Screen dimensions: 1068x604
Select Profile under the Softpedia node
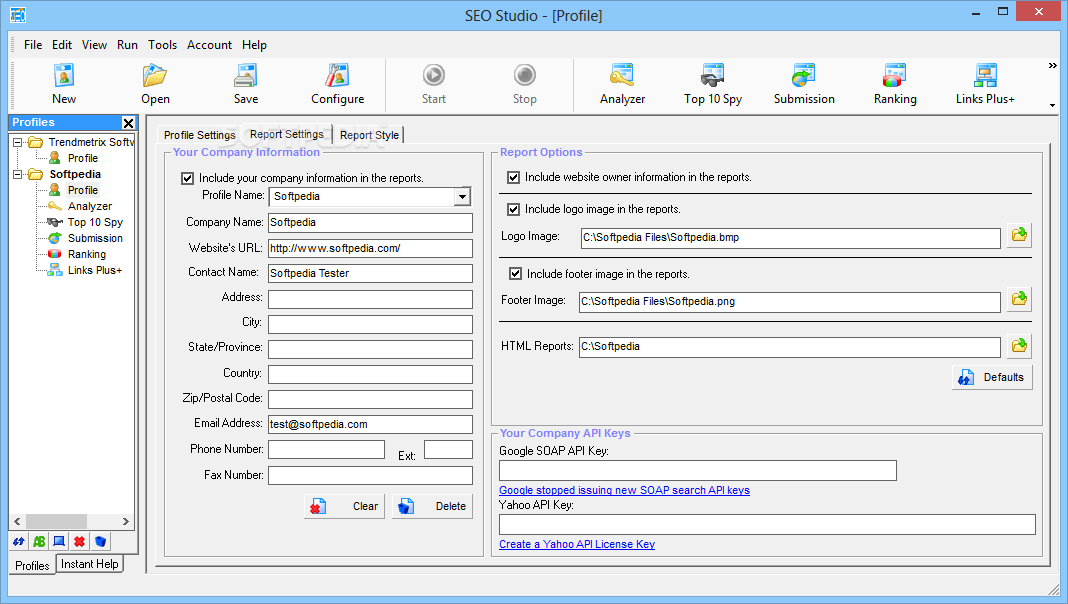click(x=82, y=190)
